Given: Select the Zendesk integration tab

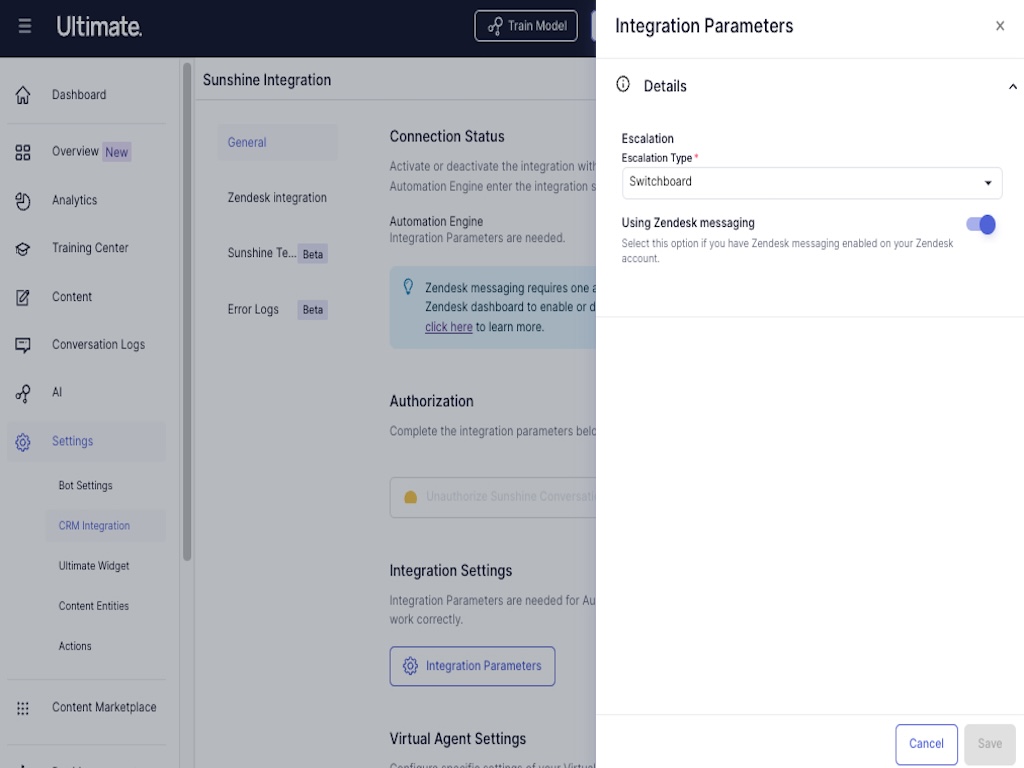Looking at the screenshot, I should (x=277, y=198).
